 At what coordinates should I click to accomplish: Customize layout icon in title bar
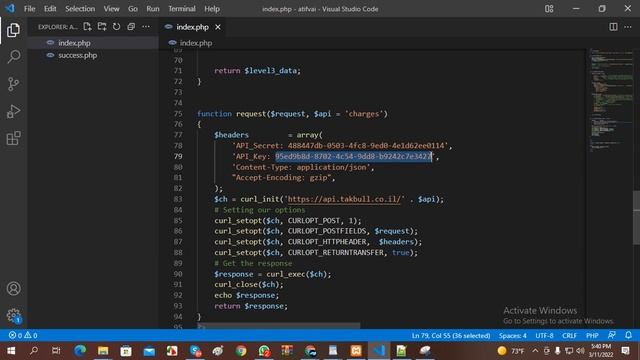click(549, 9)
